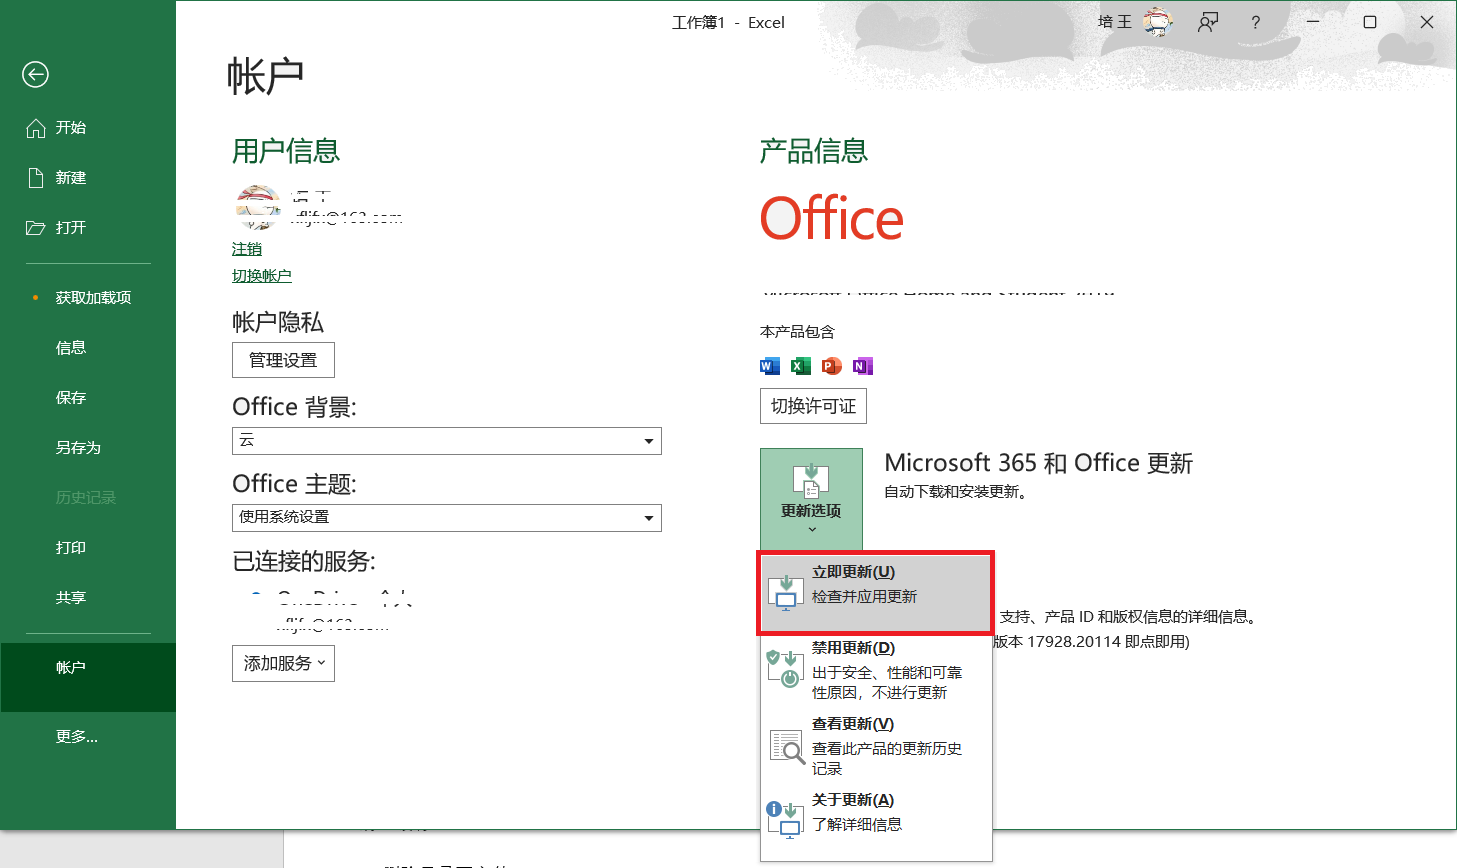Click the 查看更新 magnifier icon

(787, 746)
